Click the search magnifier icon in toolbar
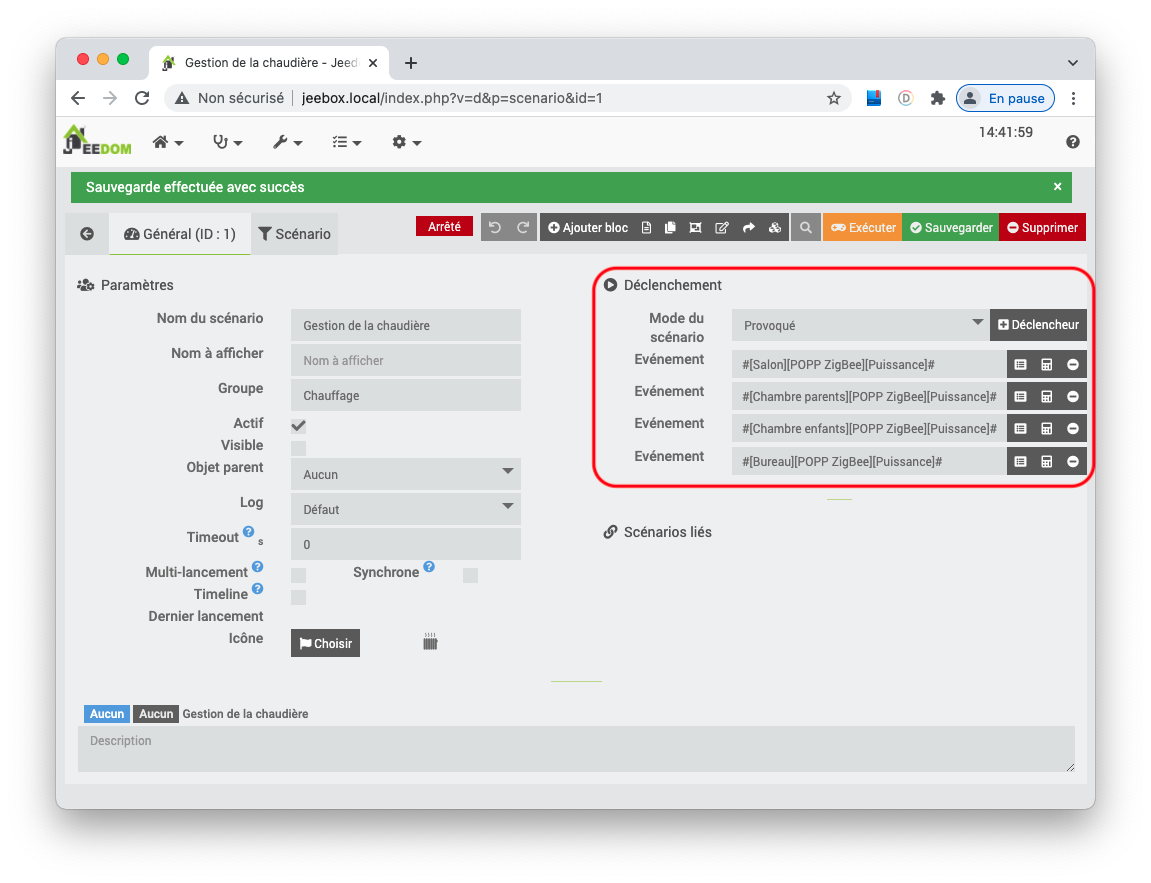Screen dimensions: 1151x883 [x=805, y=228]
